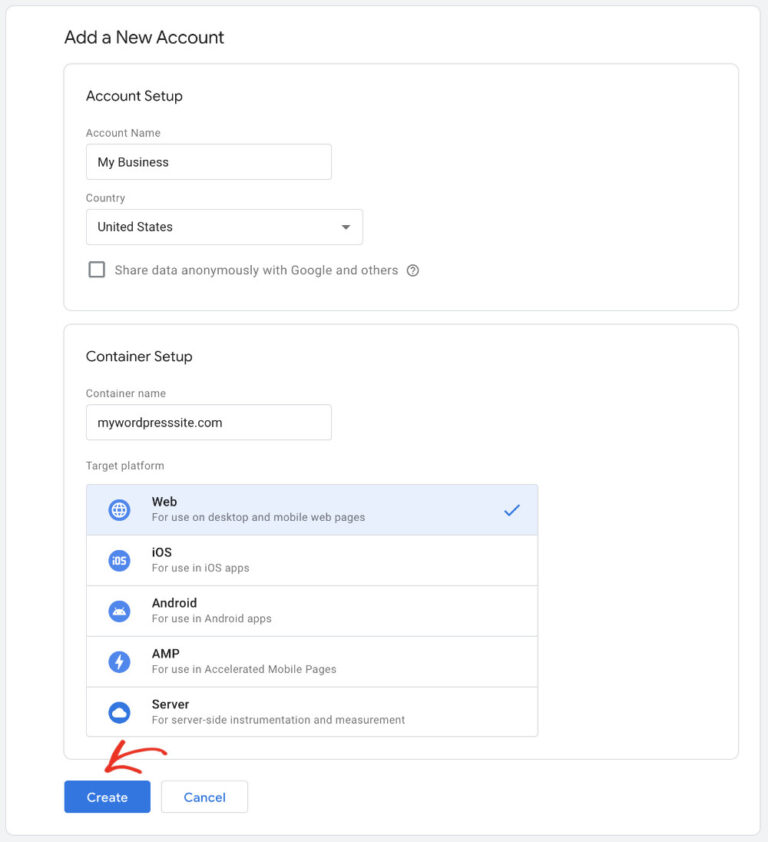Click the Create button
768x842 pixels.
click(x=106, y=797)
